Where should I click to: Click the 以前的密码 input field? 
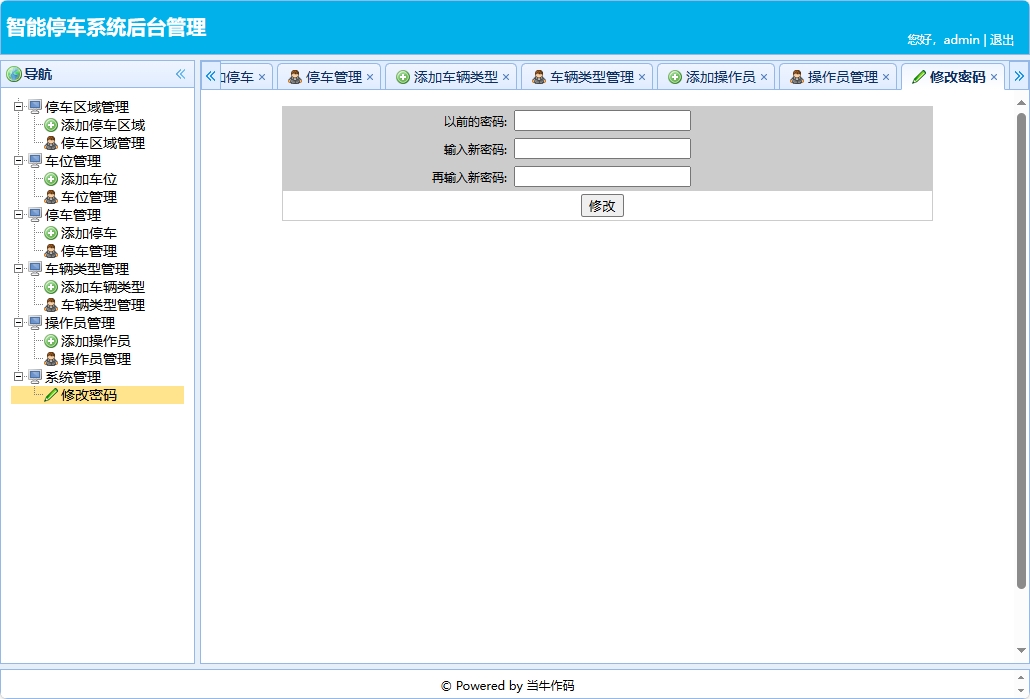601,120
